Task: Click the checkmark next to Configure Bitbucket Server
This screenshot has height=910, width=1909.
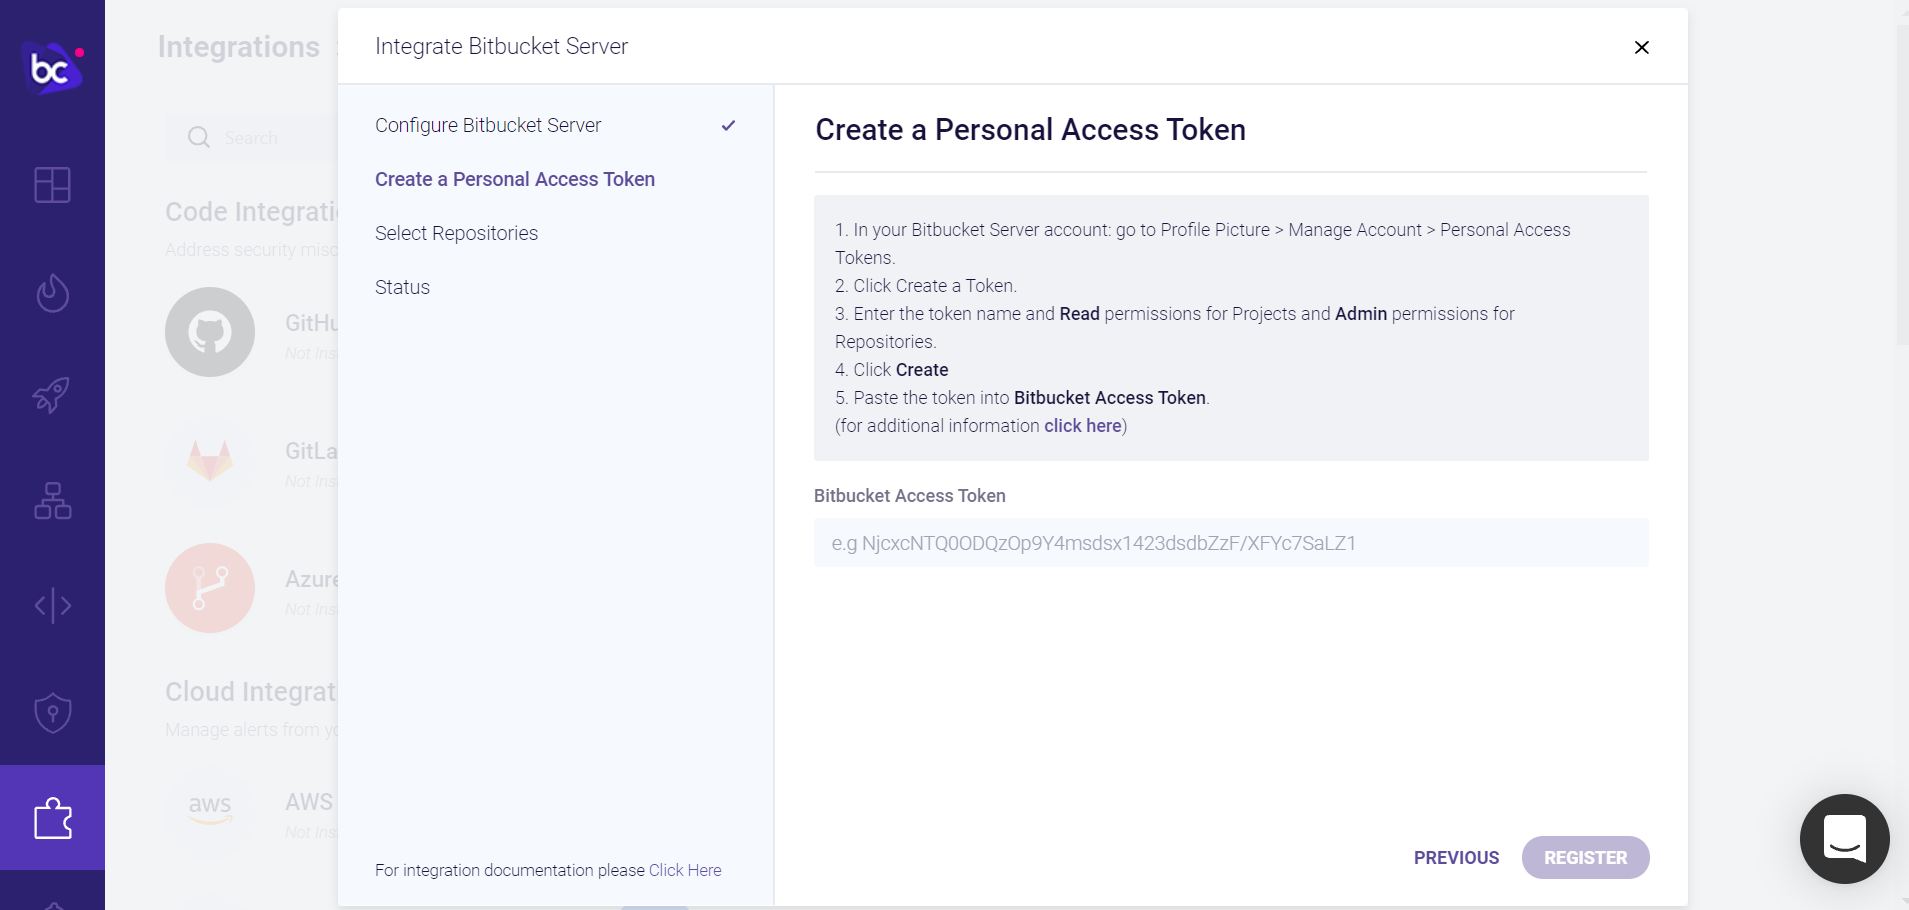Action: (728, 125)
